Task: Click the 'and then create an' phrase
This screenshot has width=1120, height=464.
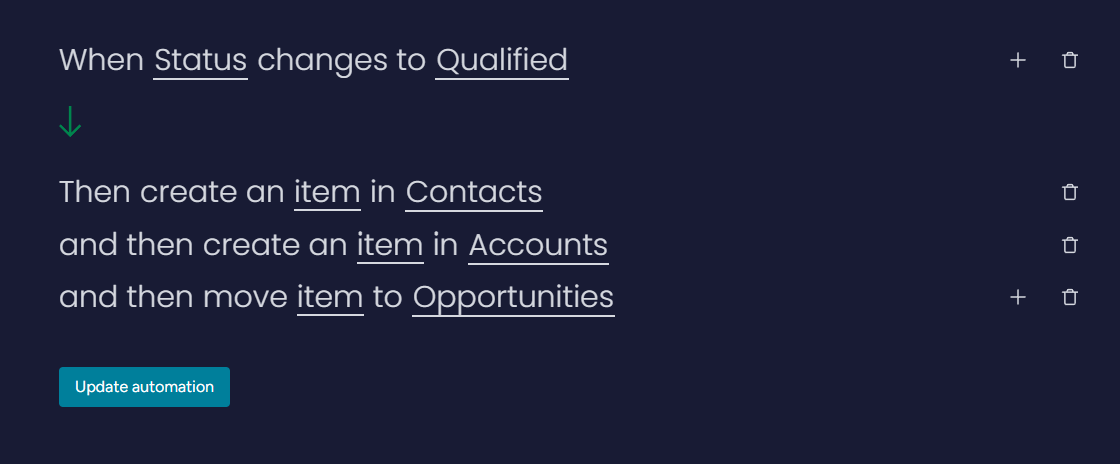Action: point(203,245)
